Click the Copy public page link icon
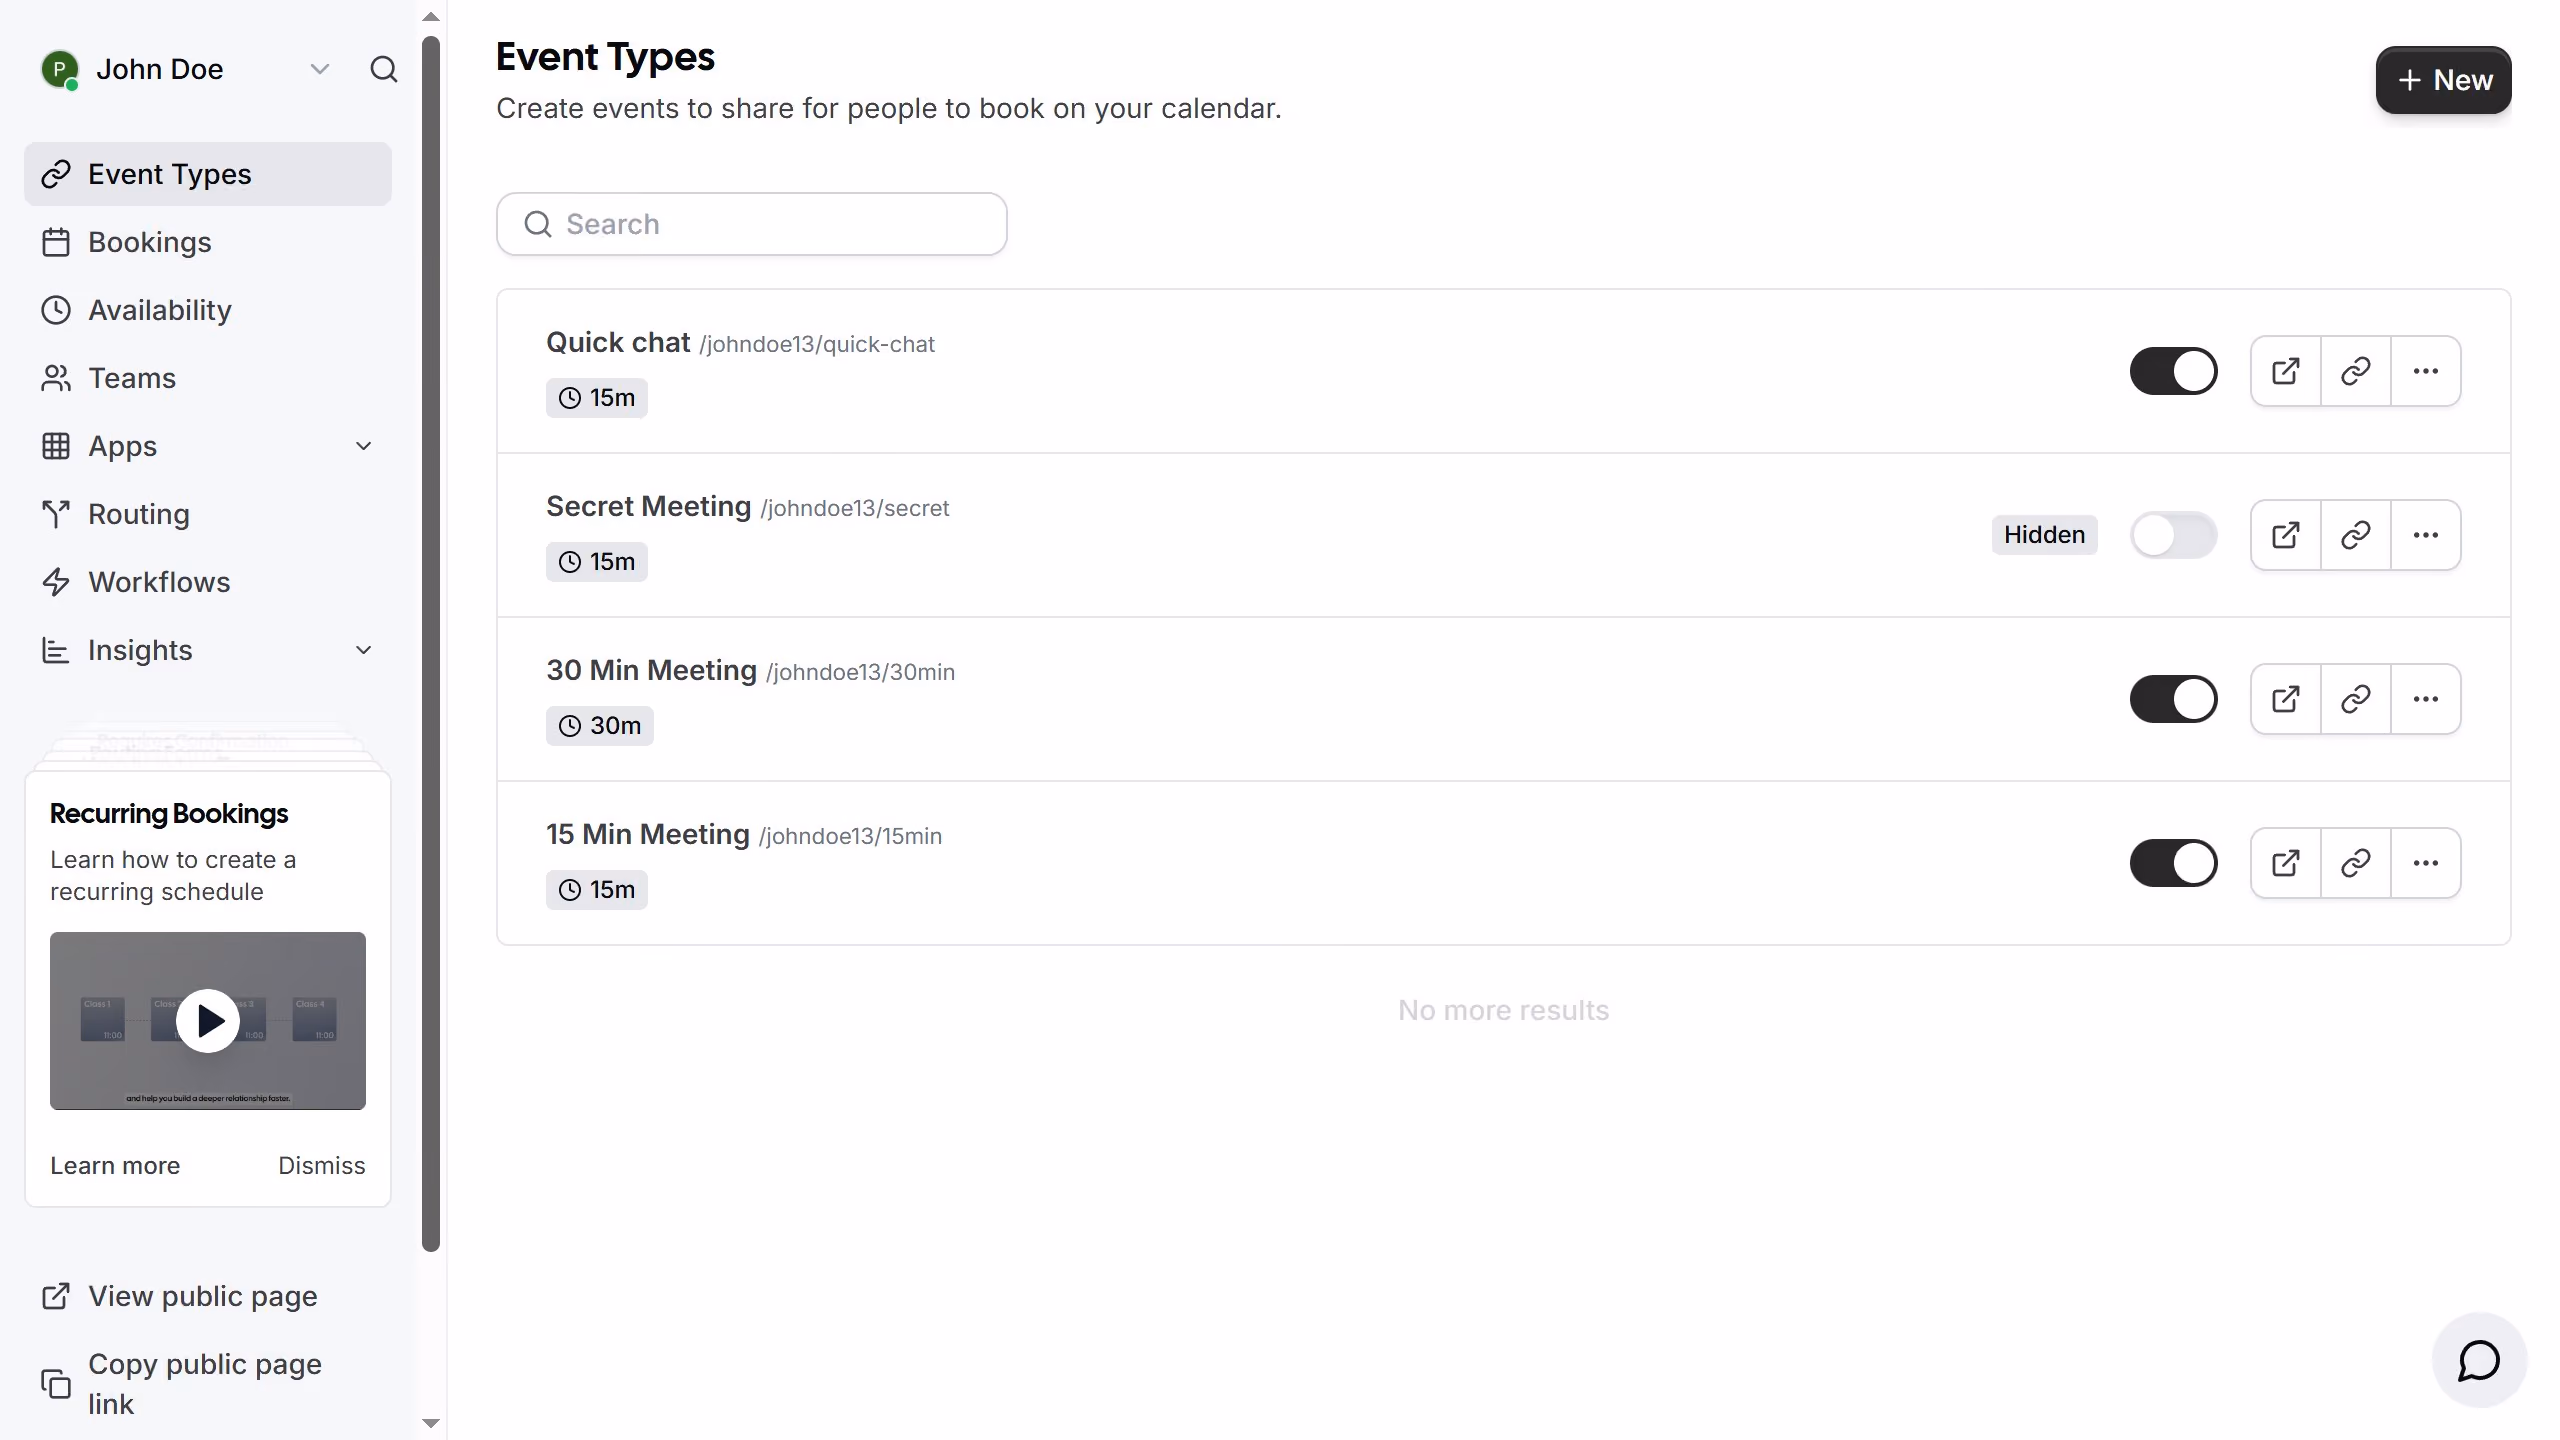Viewport: 2560px width, 1440px height. click(x=56, y=1384)
